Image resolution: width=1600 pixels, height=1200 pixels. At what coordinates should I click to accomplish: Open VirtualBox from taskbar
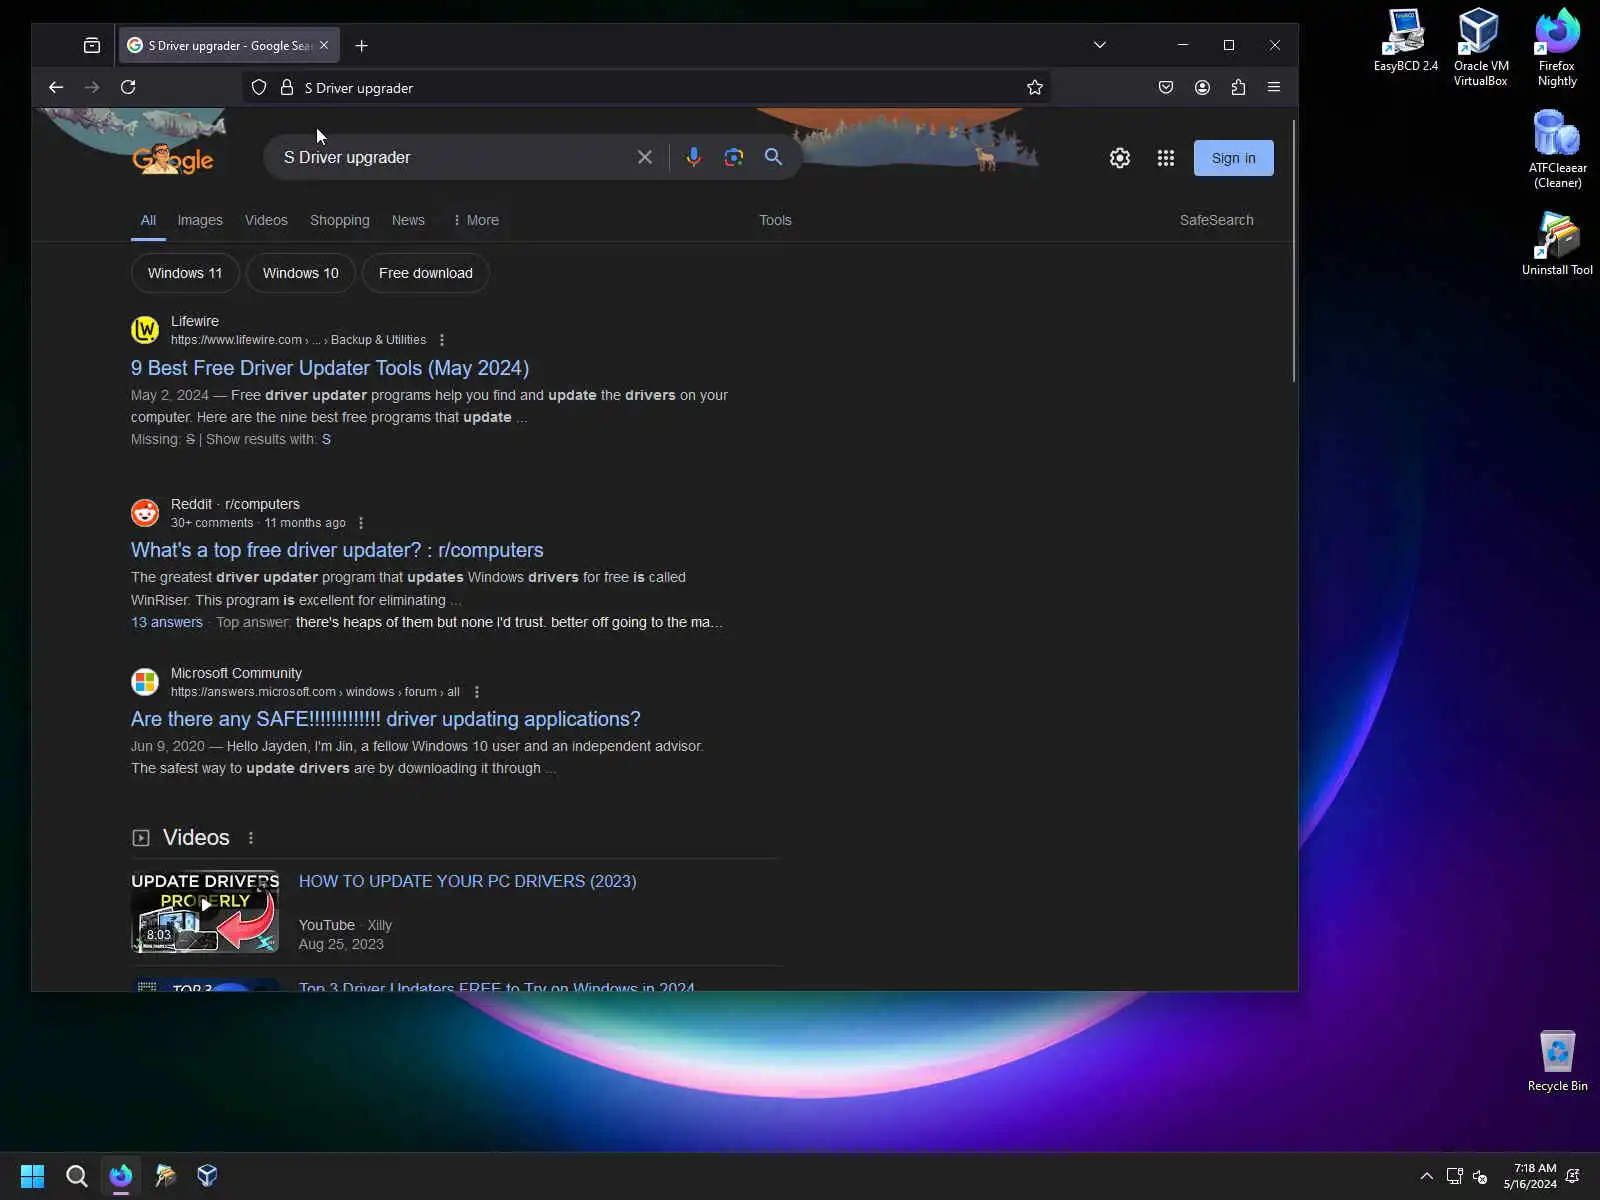coord(208,1176)
